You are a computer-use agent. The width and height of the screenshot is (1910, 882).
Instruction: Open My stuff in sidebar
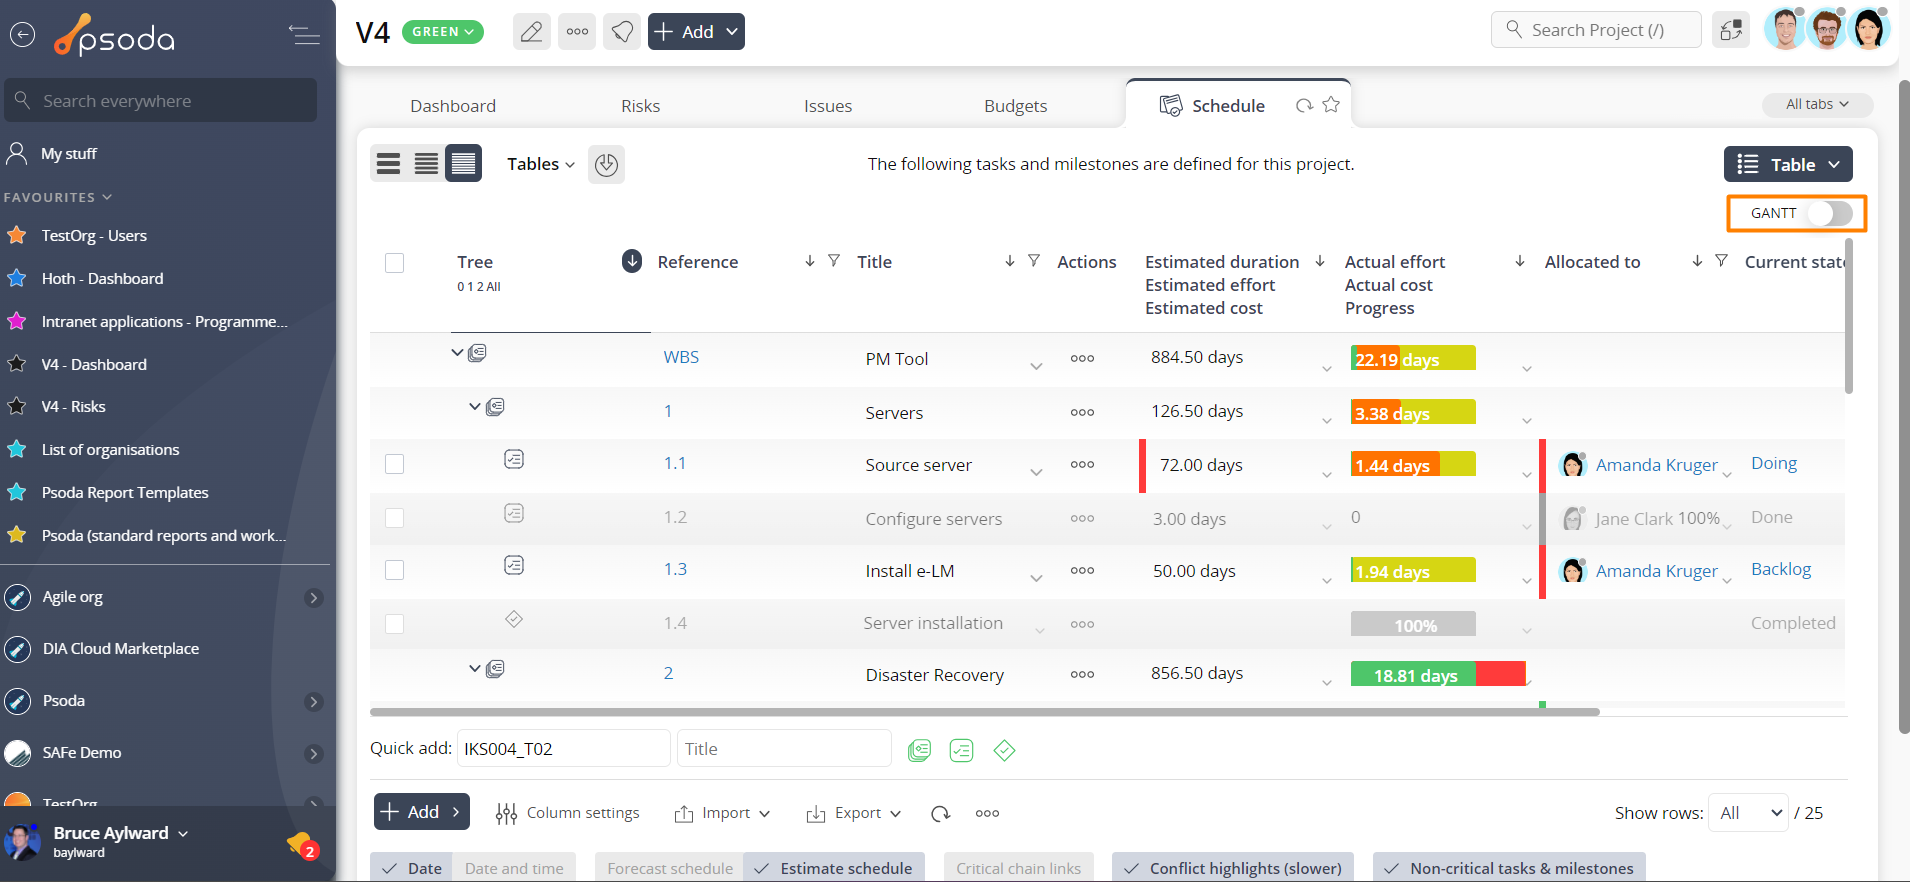(68, 154)
